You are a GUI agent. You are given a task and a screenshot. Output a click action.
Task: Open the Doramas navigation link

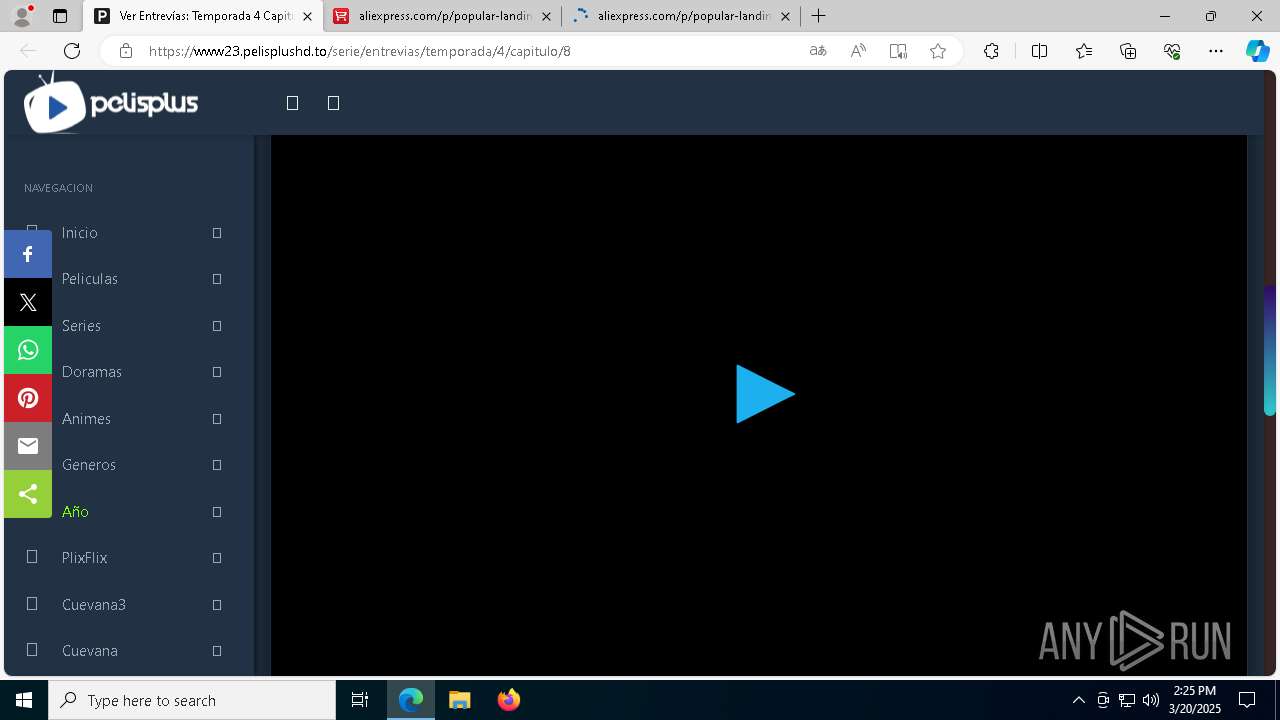pyautogui.click(x=92, y=372)
